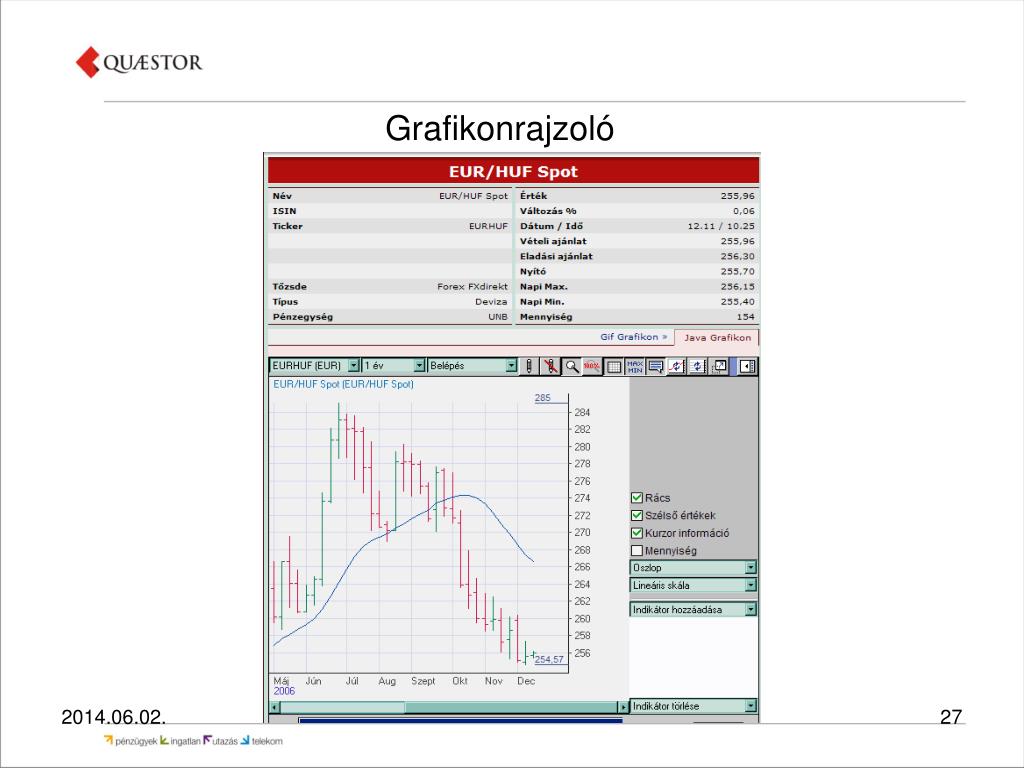Click the 2006 year label under chart

point(284,691)
